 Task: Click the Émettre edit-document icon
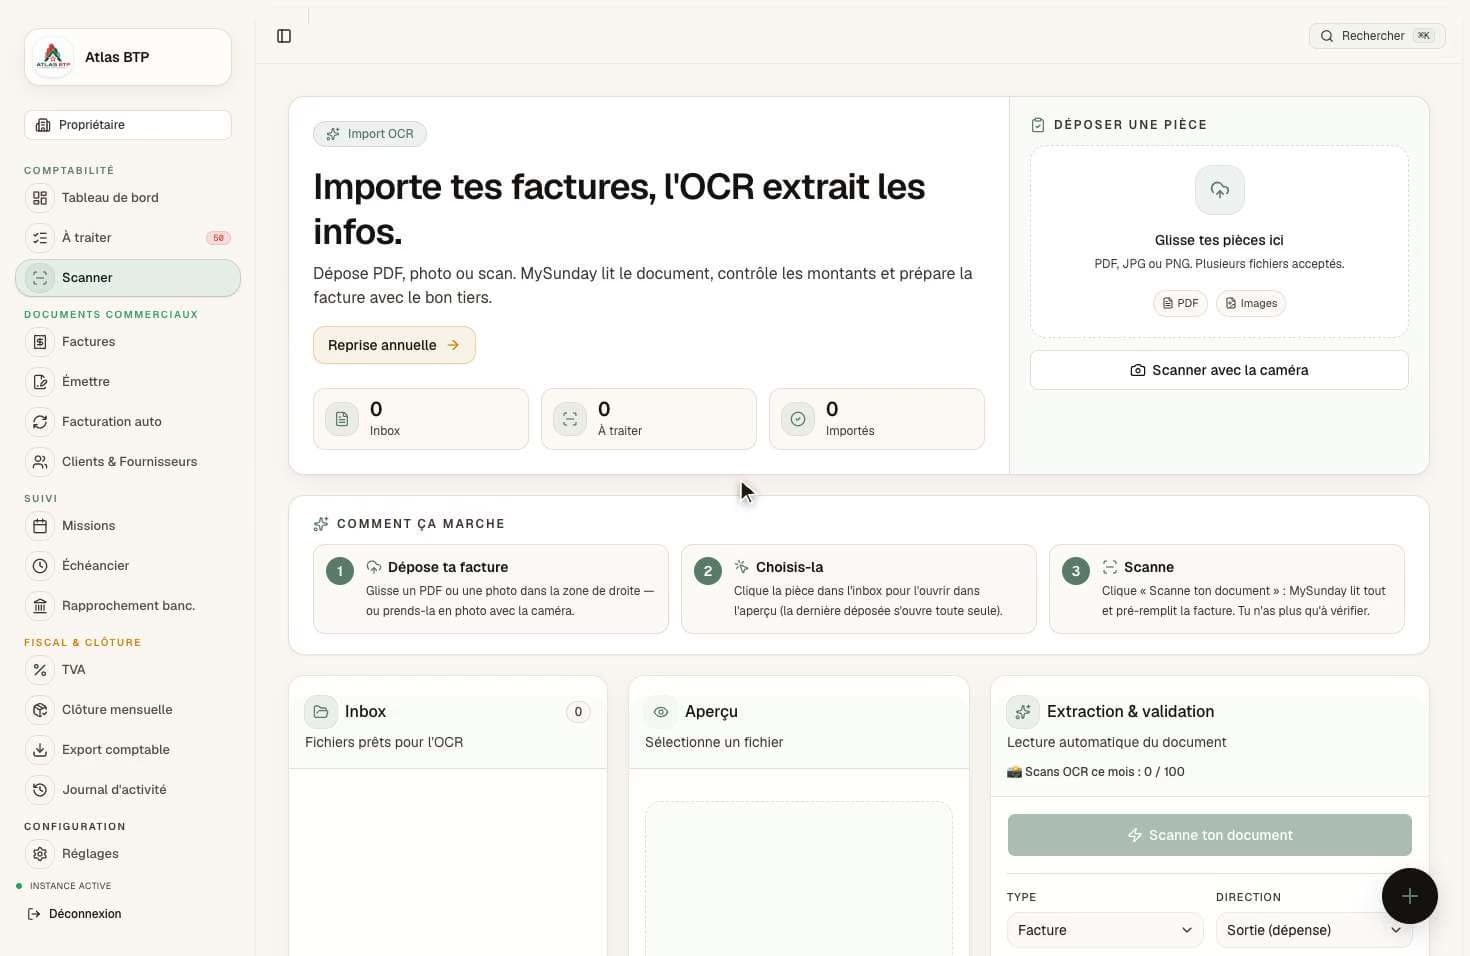(x=40, y=382)
